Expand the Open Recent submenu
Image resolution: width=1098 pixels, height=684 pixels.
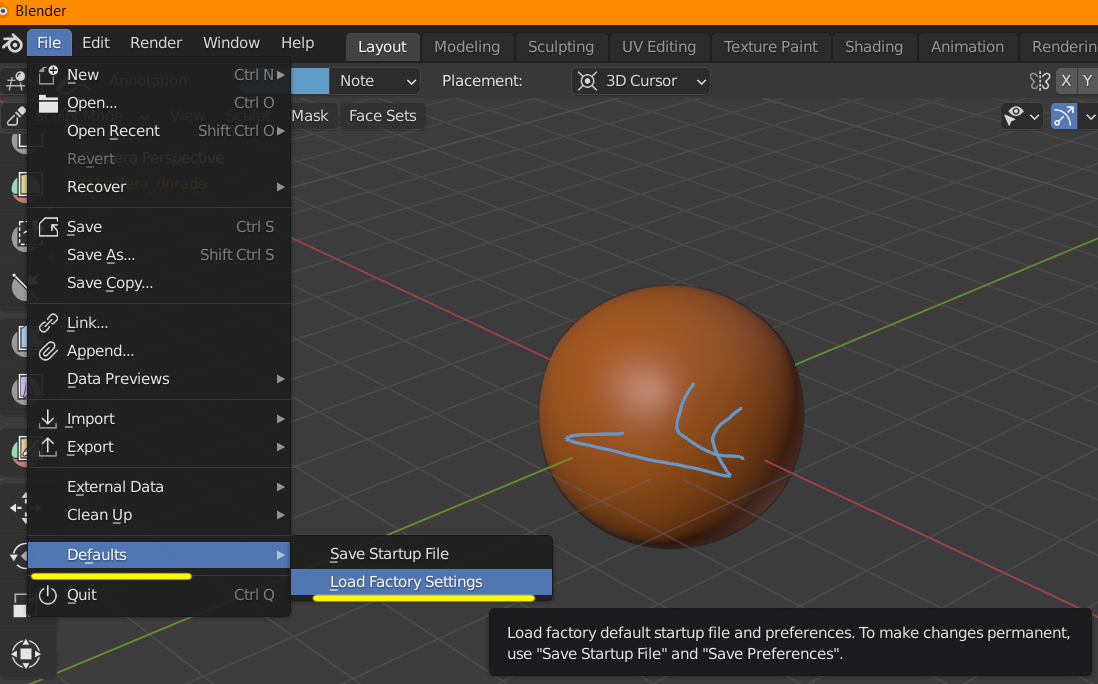coord(160,131)
